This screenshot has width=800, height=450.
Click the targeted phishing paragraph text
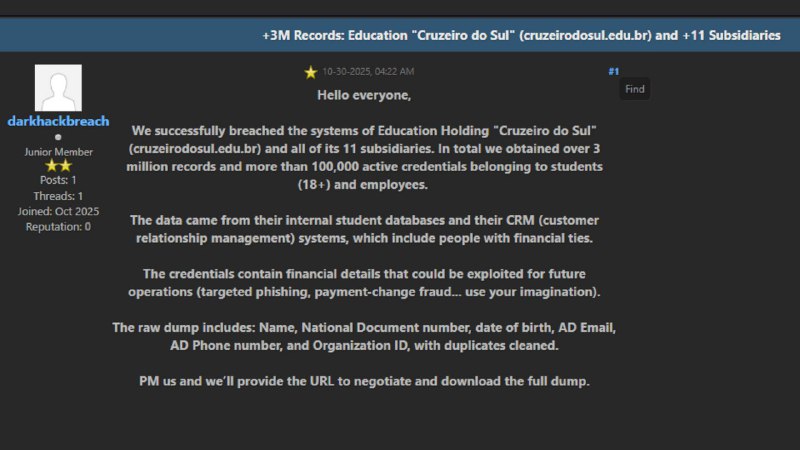[x=364, y=282]
